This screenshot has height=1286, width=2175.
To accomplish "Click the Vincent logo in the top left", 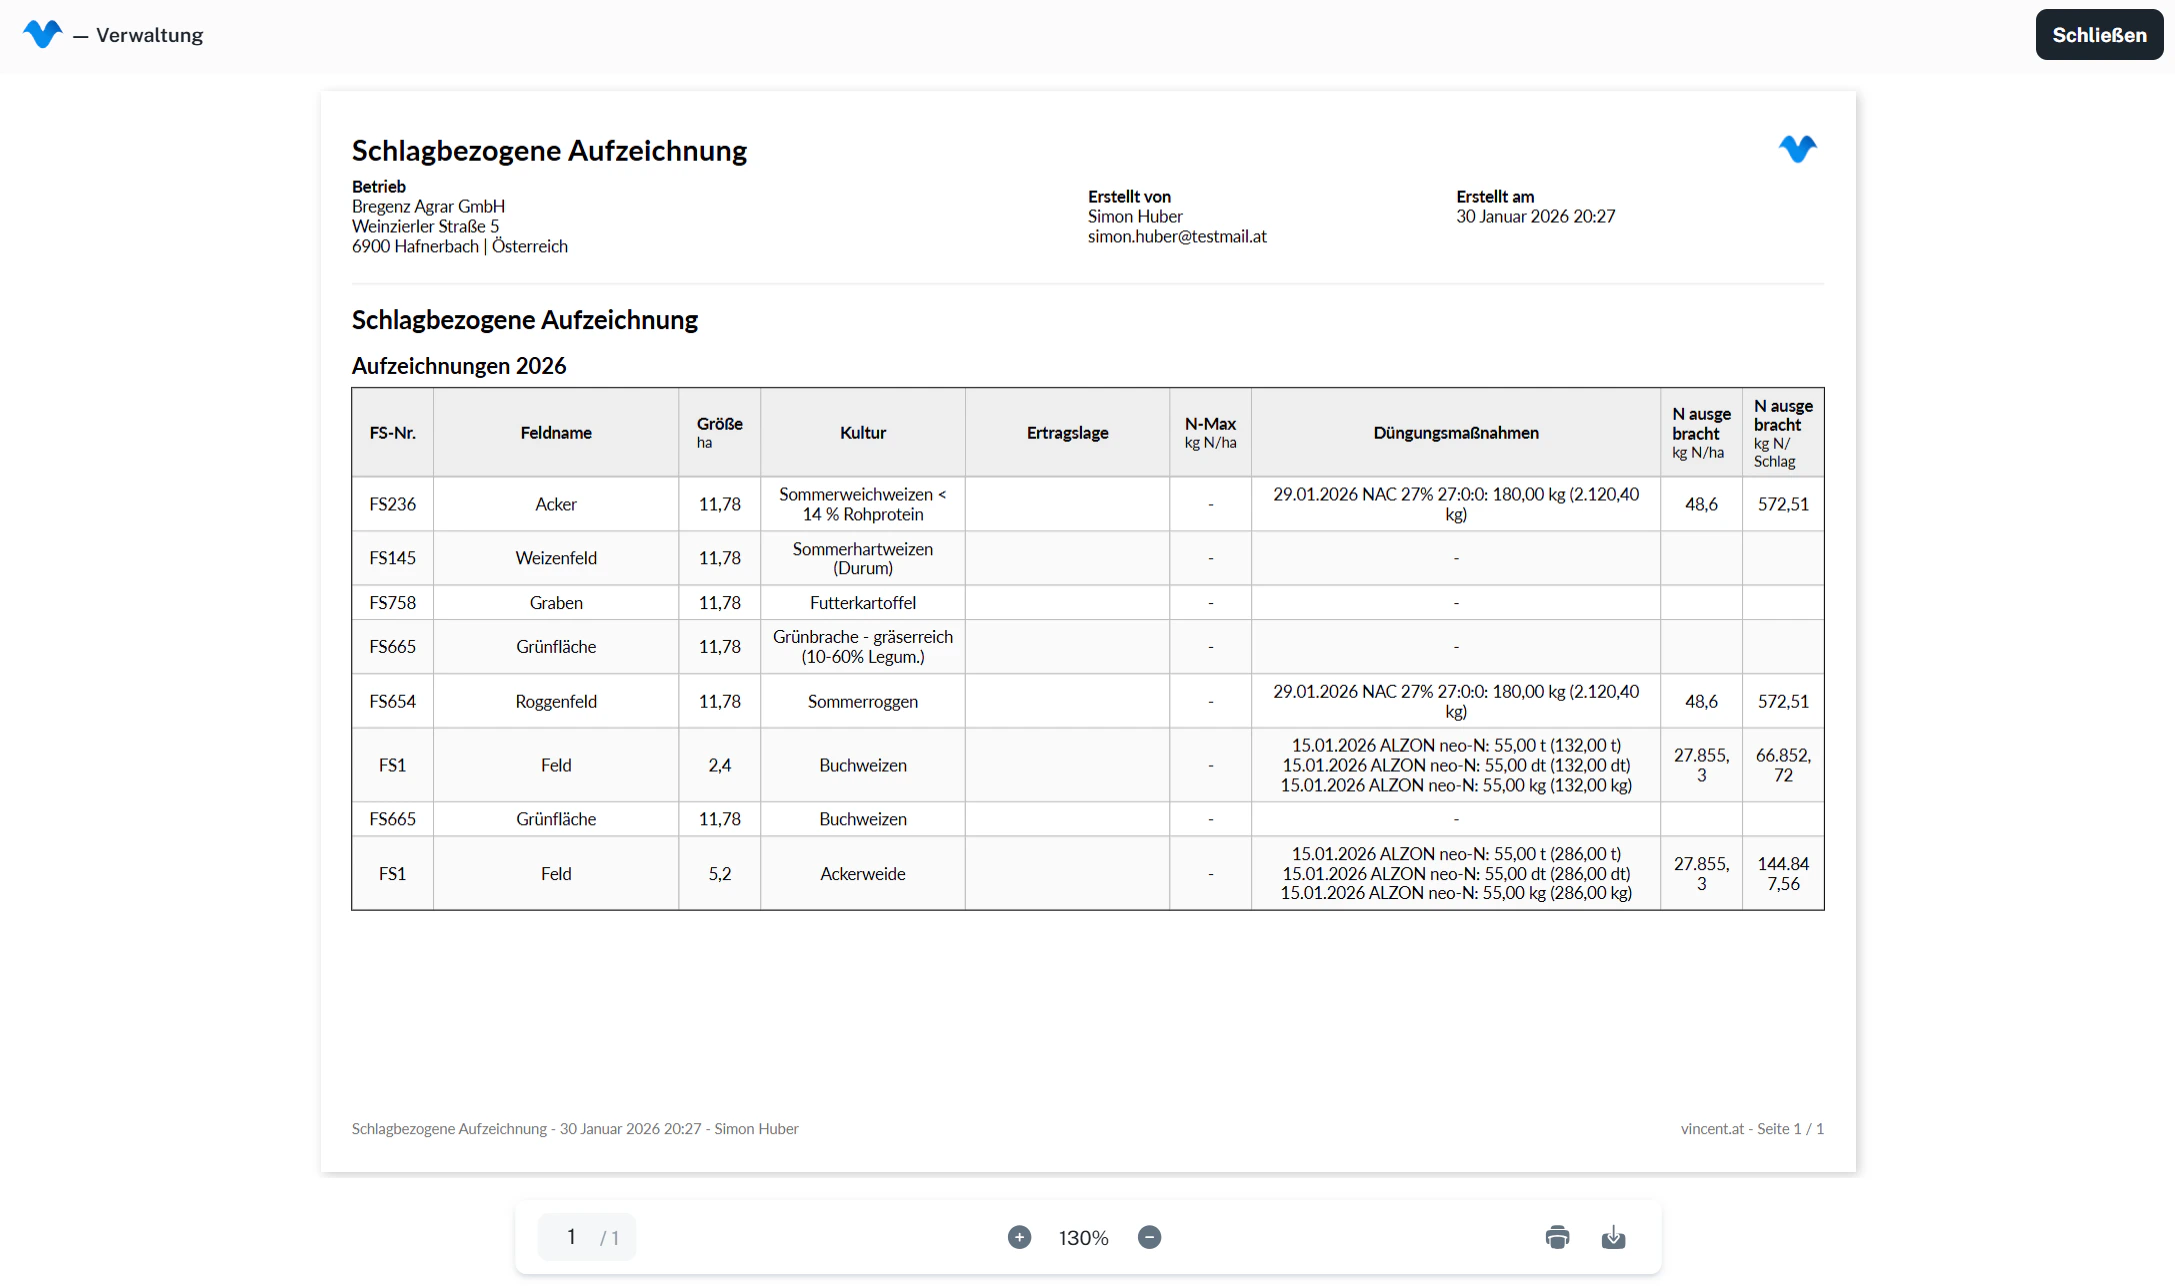I will pos(42,33).
